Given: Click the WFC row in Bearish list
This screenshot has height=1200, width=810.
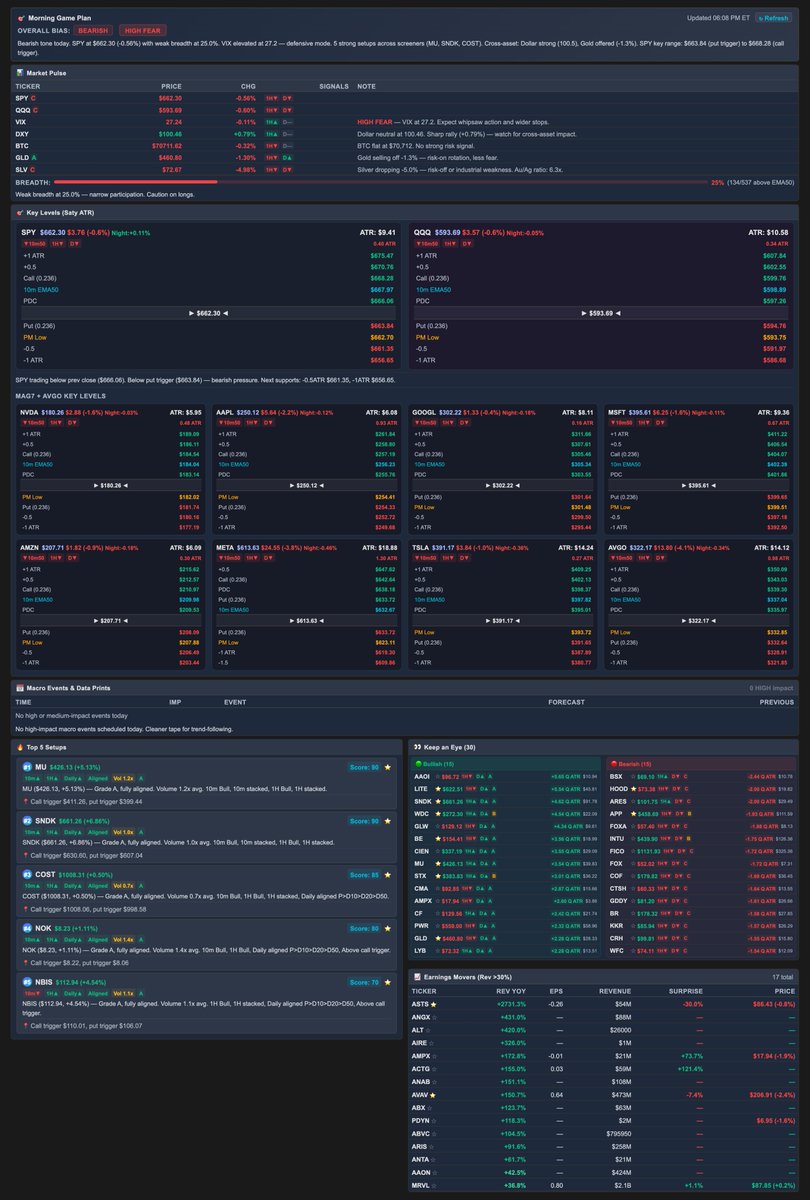Looking at the screenshot, I should click(701, 951).
